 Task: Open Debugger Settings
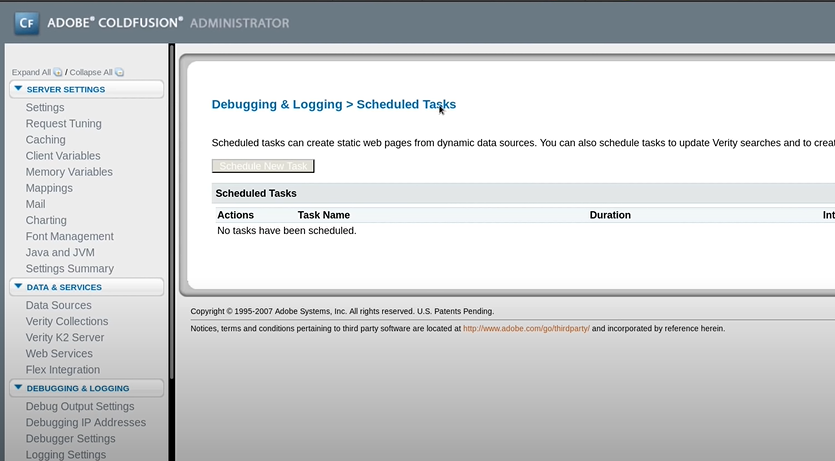pos(70,439)
